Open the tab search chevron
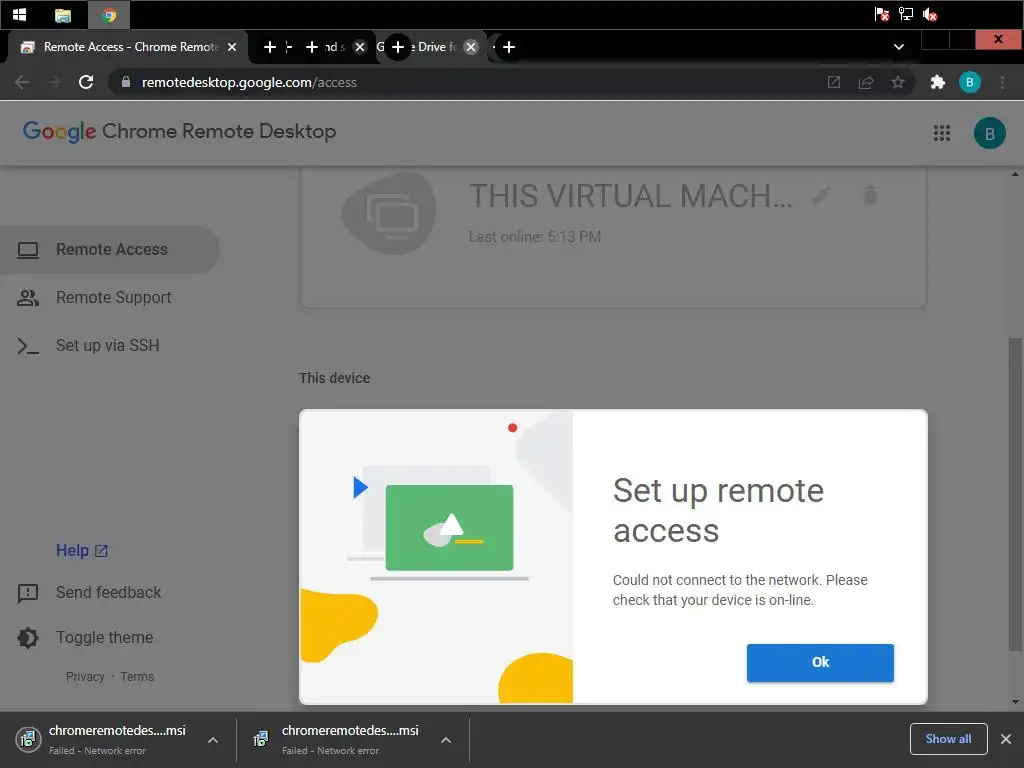1024x768 pixels. pos(899,47)
